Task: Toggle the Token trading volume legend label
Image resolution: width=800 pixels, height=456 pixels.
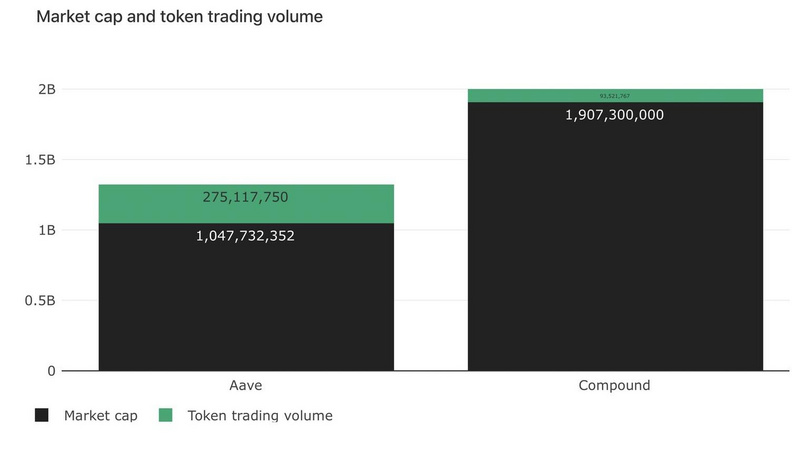Action: (x=260, y=415)
